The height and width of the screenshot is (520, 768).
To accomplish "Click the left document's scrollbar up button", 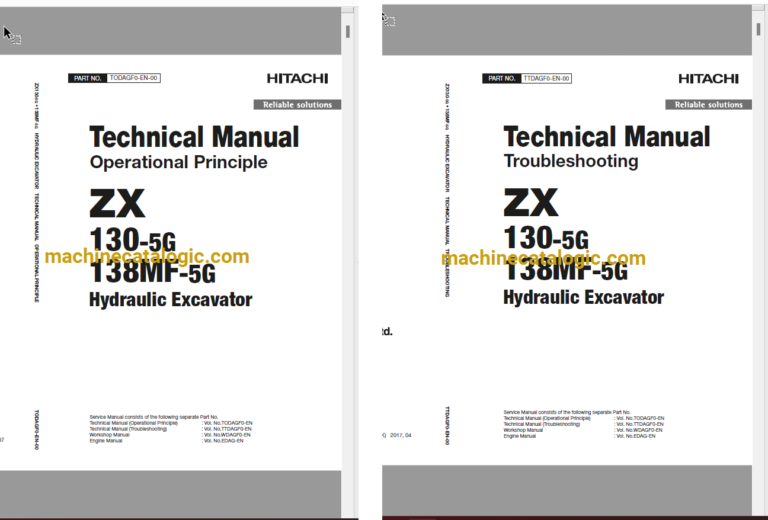I will click(347, 10).
